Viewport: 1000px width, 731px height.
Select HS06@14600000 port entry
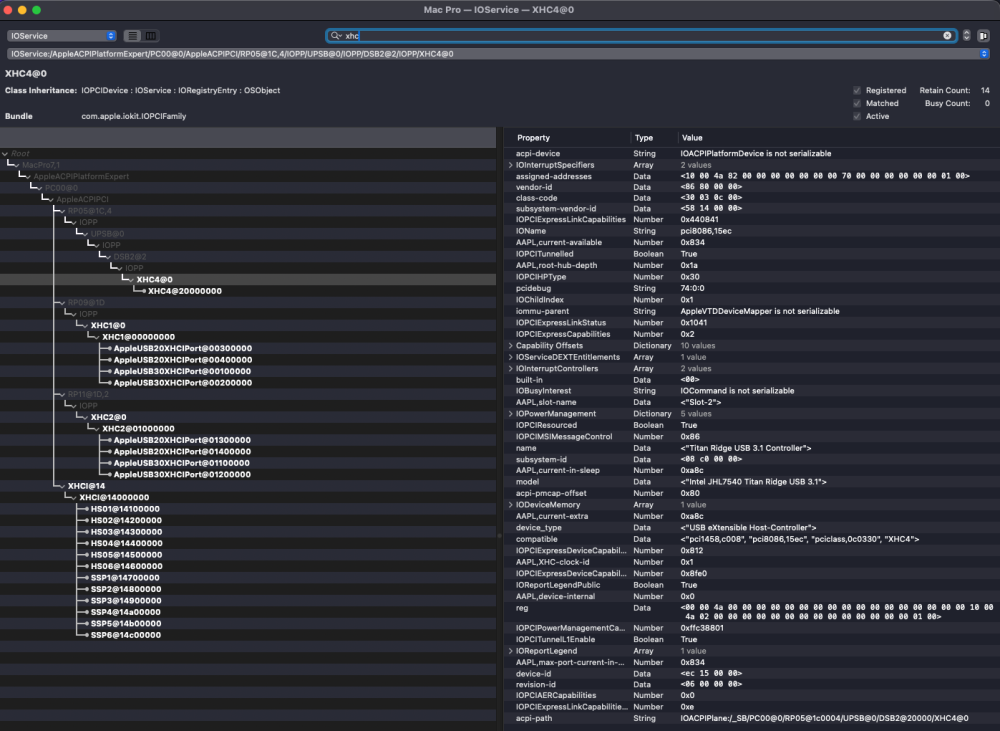126,566
